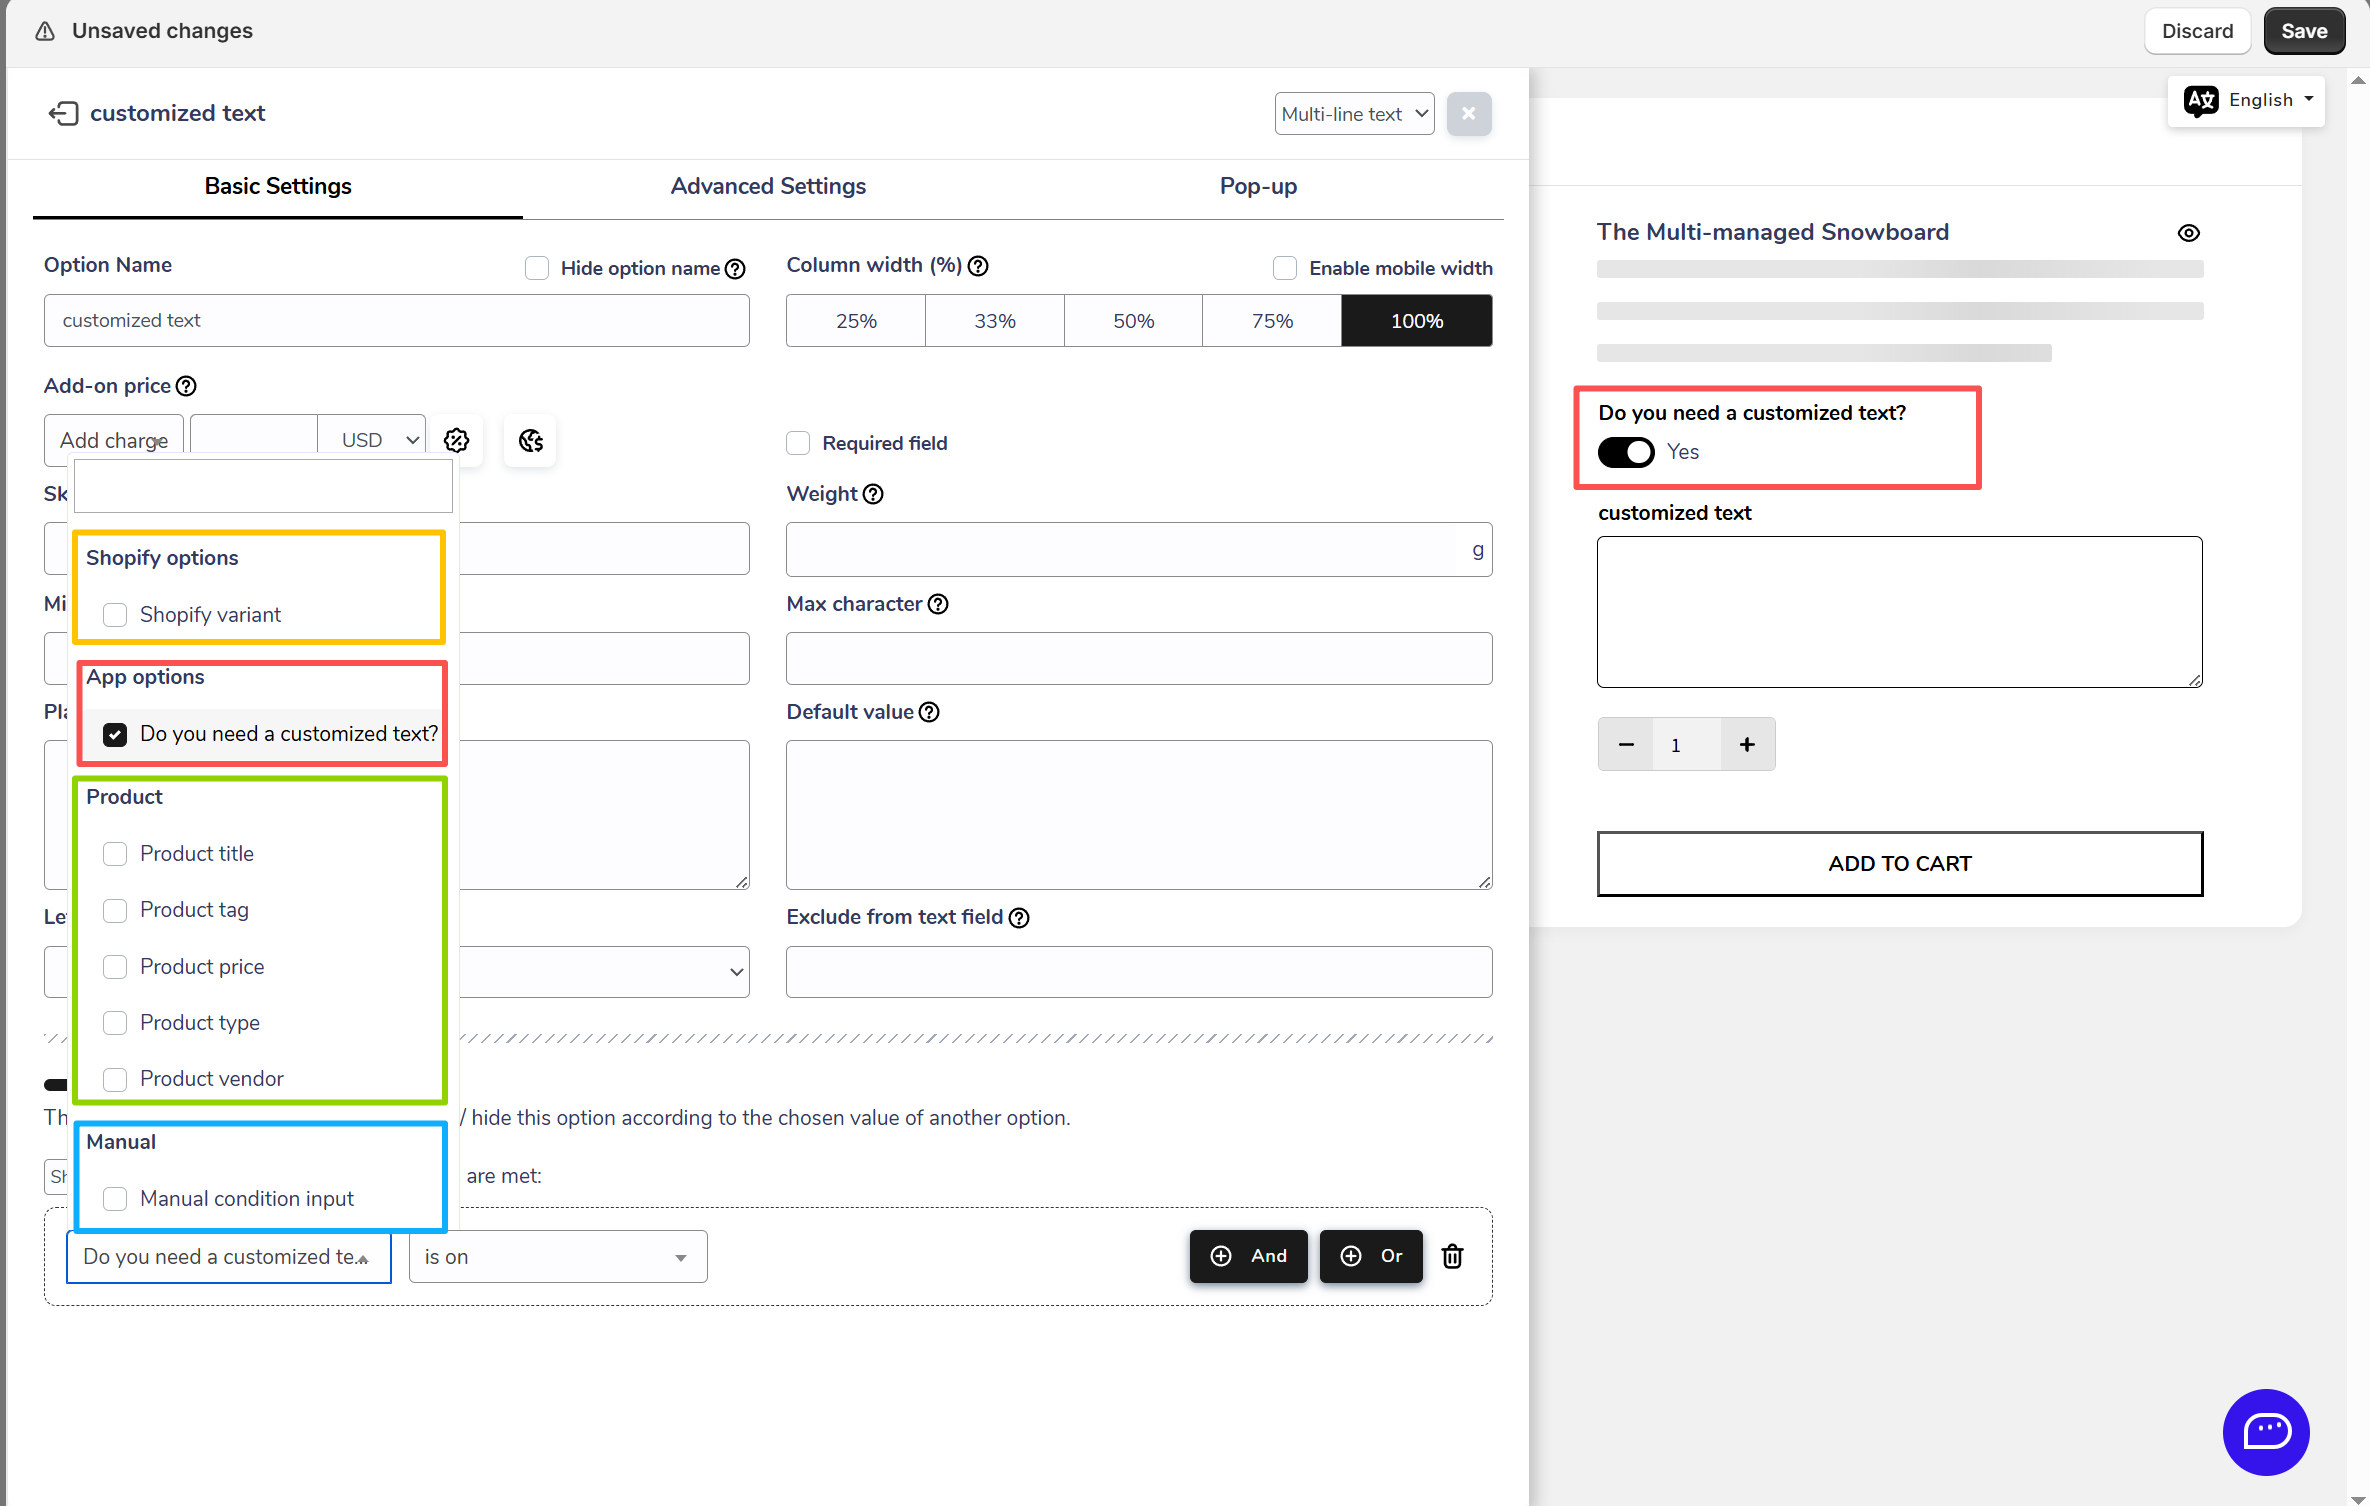
Task: Click the add-on price settings gear icon
Action: 457,440
